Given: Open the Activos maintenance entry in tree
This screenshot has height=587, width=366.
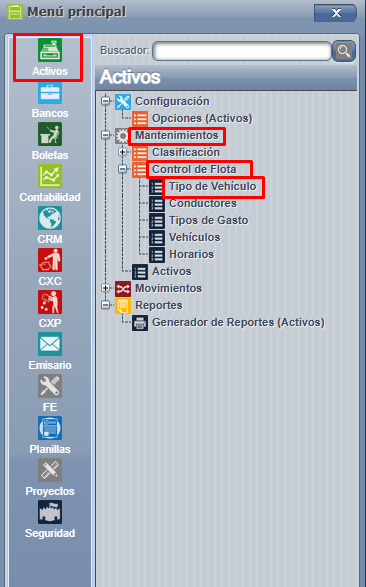Looking at the screenshot, I should pos(171,271).
